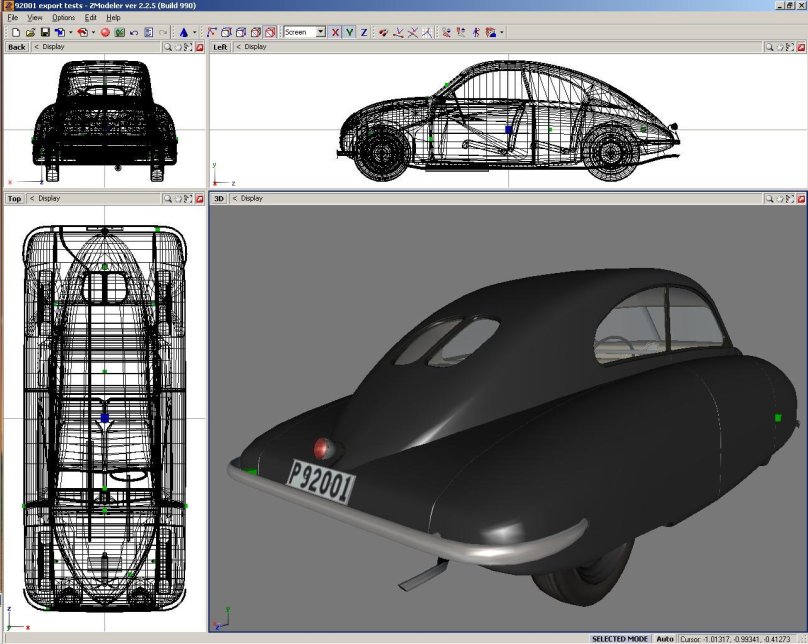Click the Back view label button

click(16, 47)
